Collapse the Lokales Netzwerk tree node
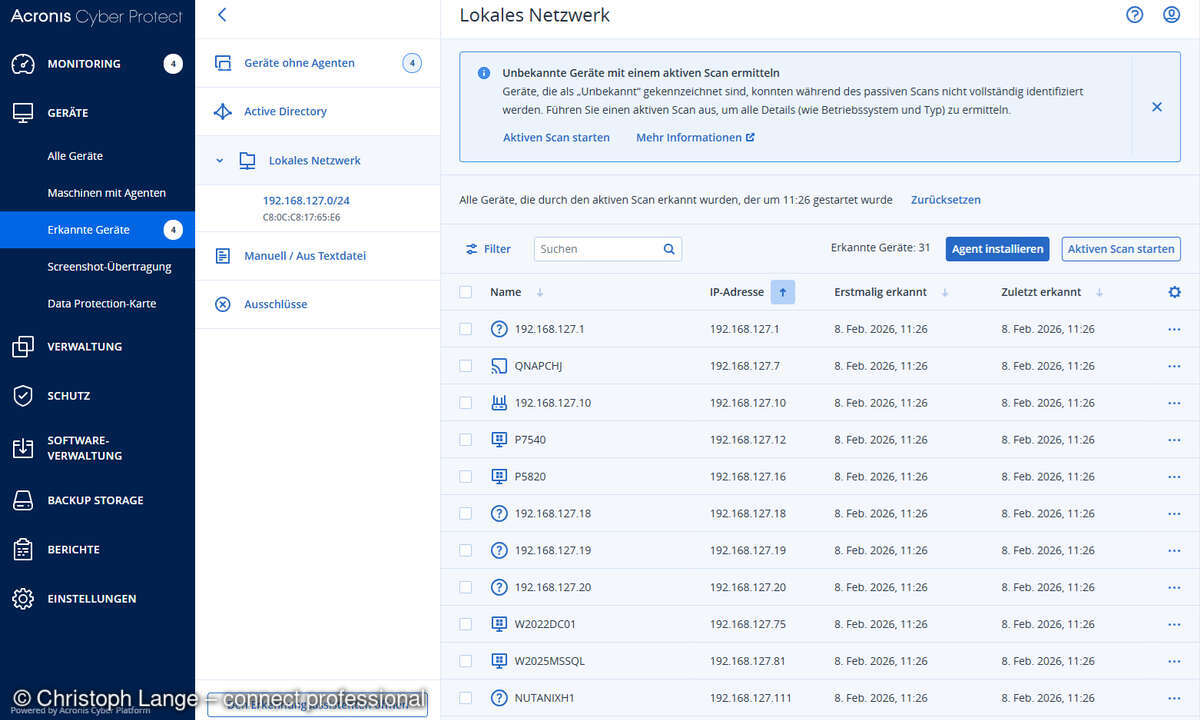1200x720 pixels. pyautogui.click(x=220, y=160)
